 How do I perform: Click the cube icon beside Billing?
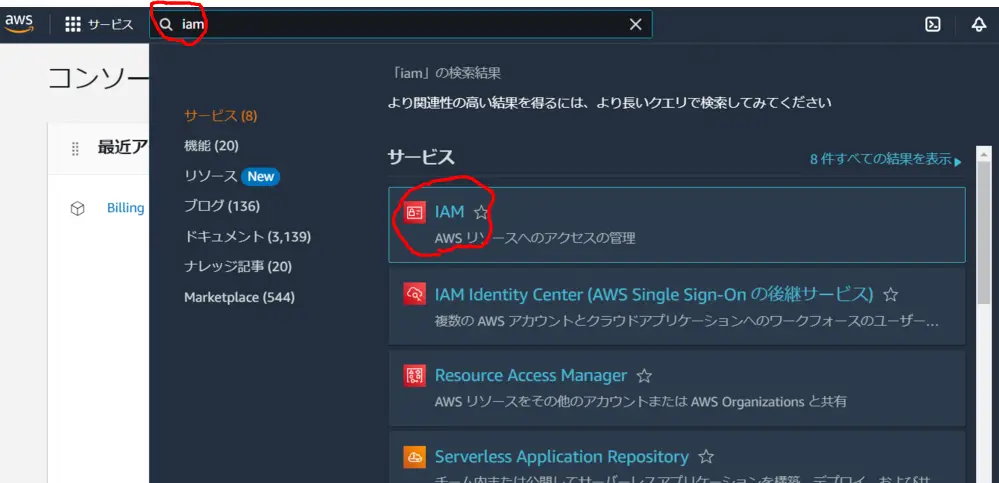(77, 208)
